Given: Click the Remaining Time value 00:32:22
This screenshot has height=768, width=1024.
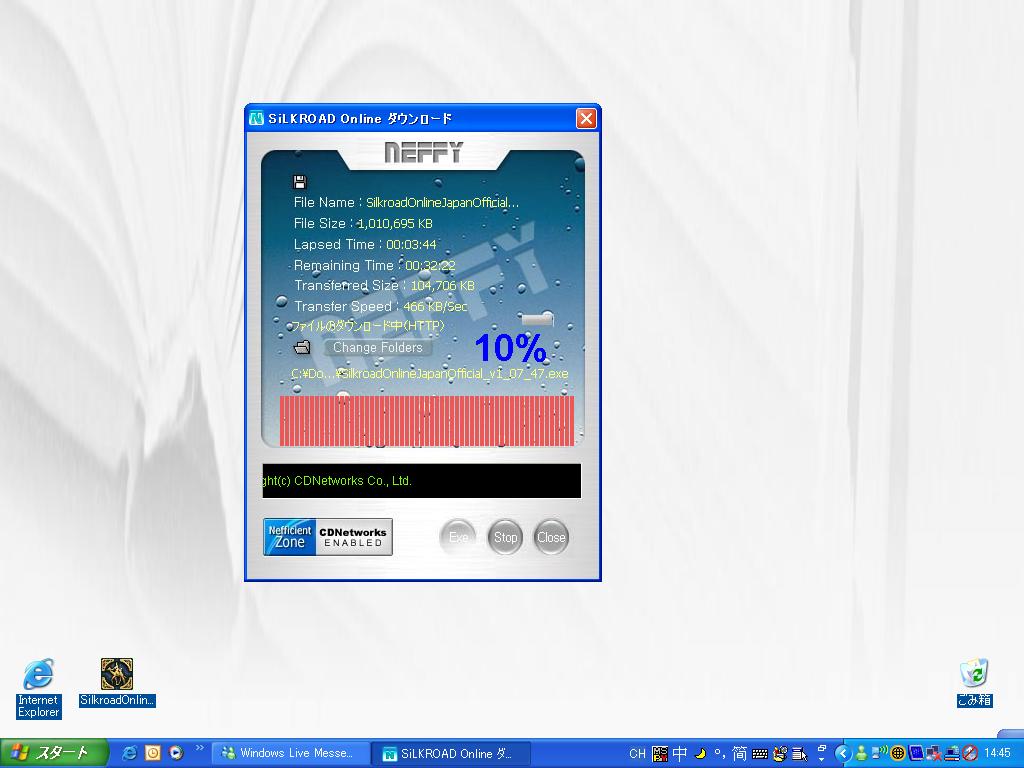Looking at the screenshot, I should pyautogui.click(x=430, y=265).
